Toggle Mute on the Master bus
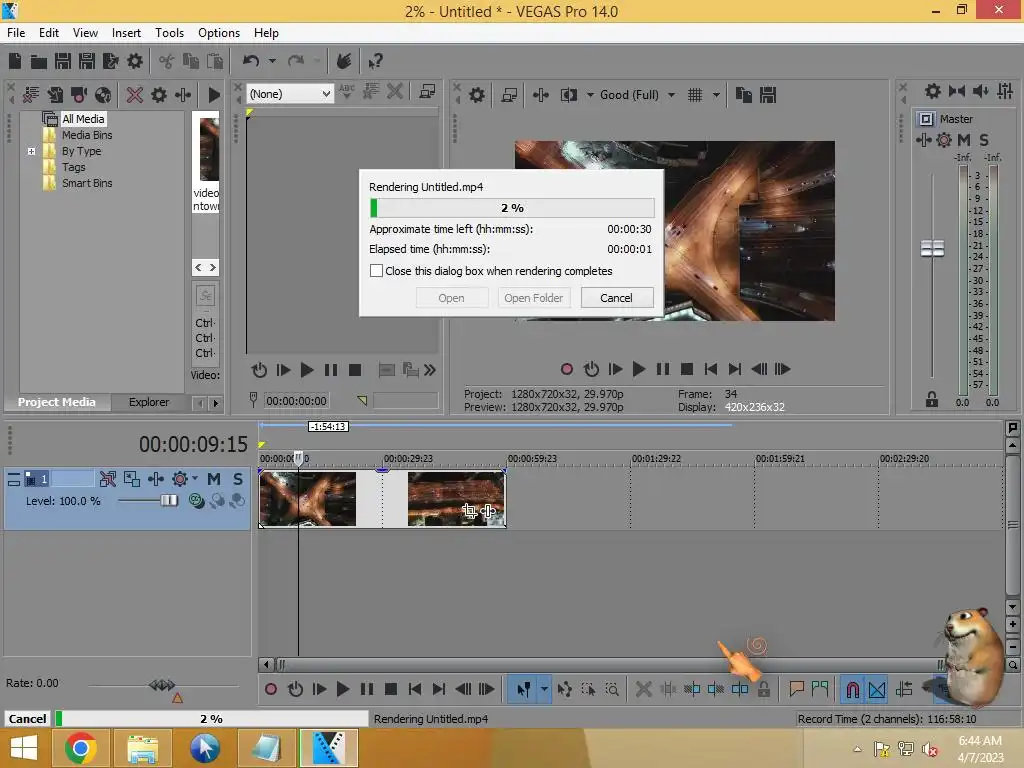This screenshot has width=1024, height=768. tap(964, 140)
